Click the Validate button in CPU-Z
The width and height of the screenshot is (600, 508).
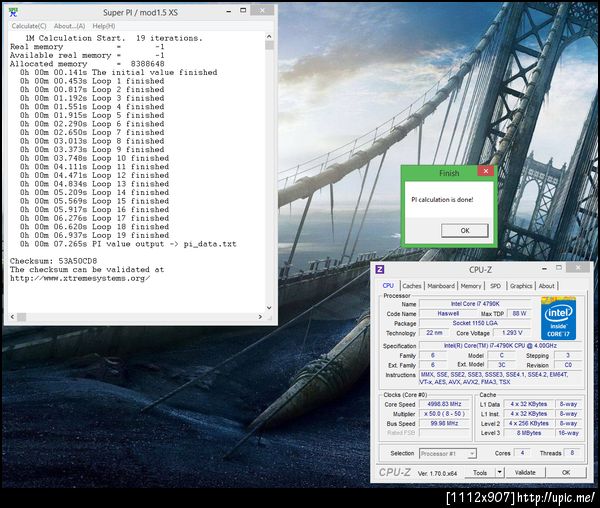pyautogui.click(x=525, y=473)
